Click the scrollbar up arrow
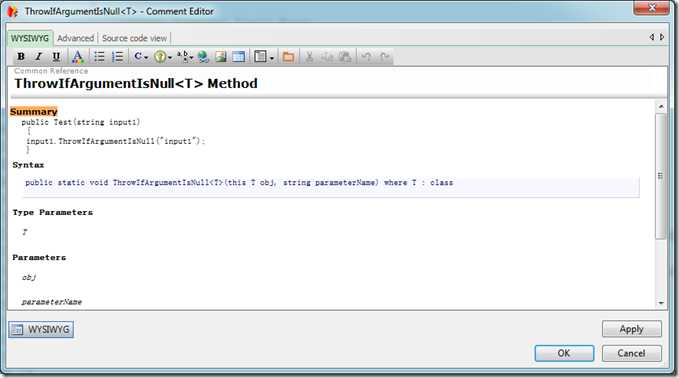Viewport: 679px width, 378px height. coord(661,107)
